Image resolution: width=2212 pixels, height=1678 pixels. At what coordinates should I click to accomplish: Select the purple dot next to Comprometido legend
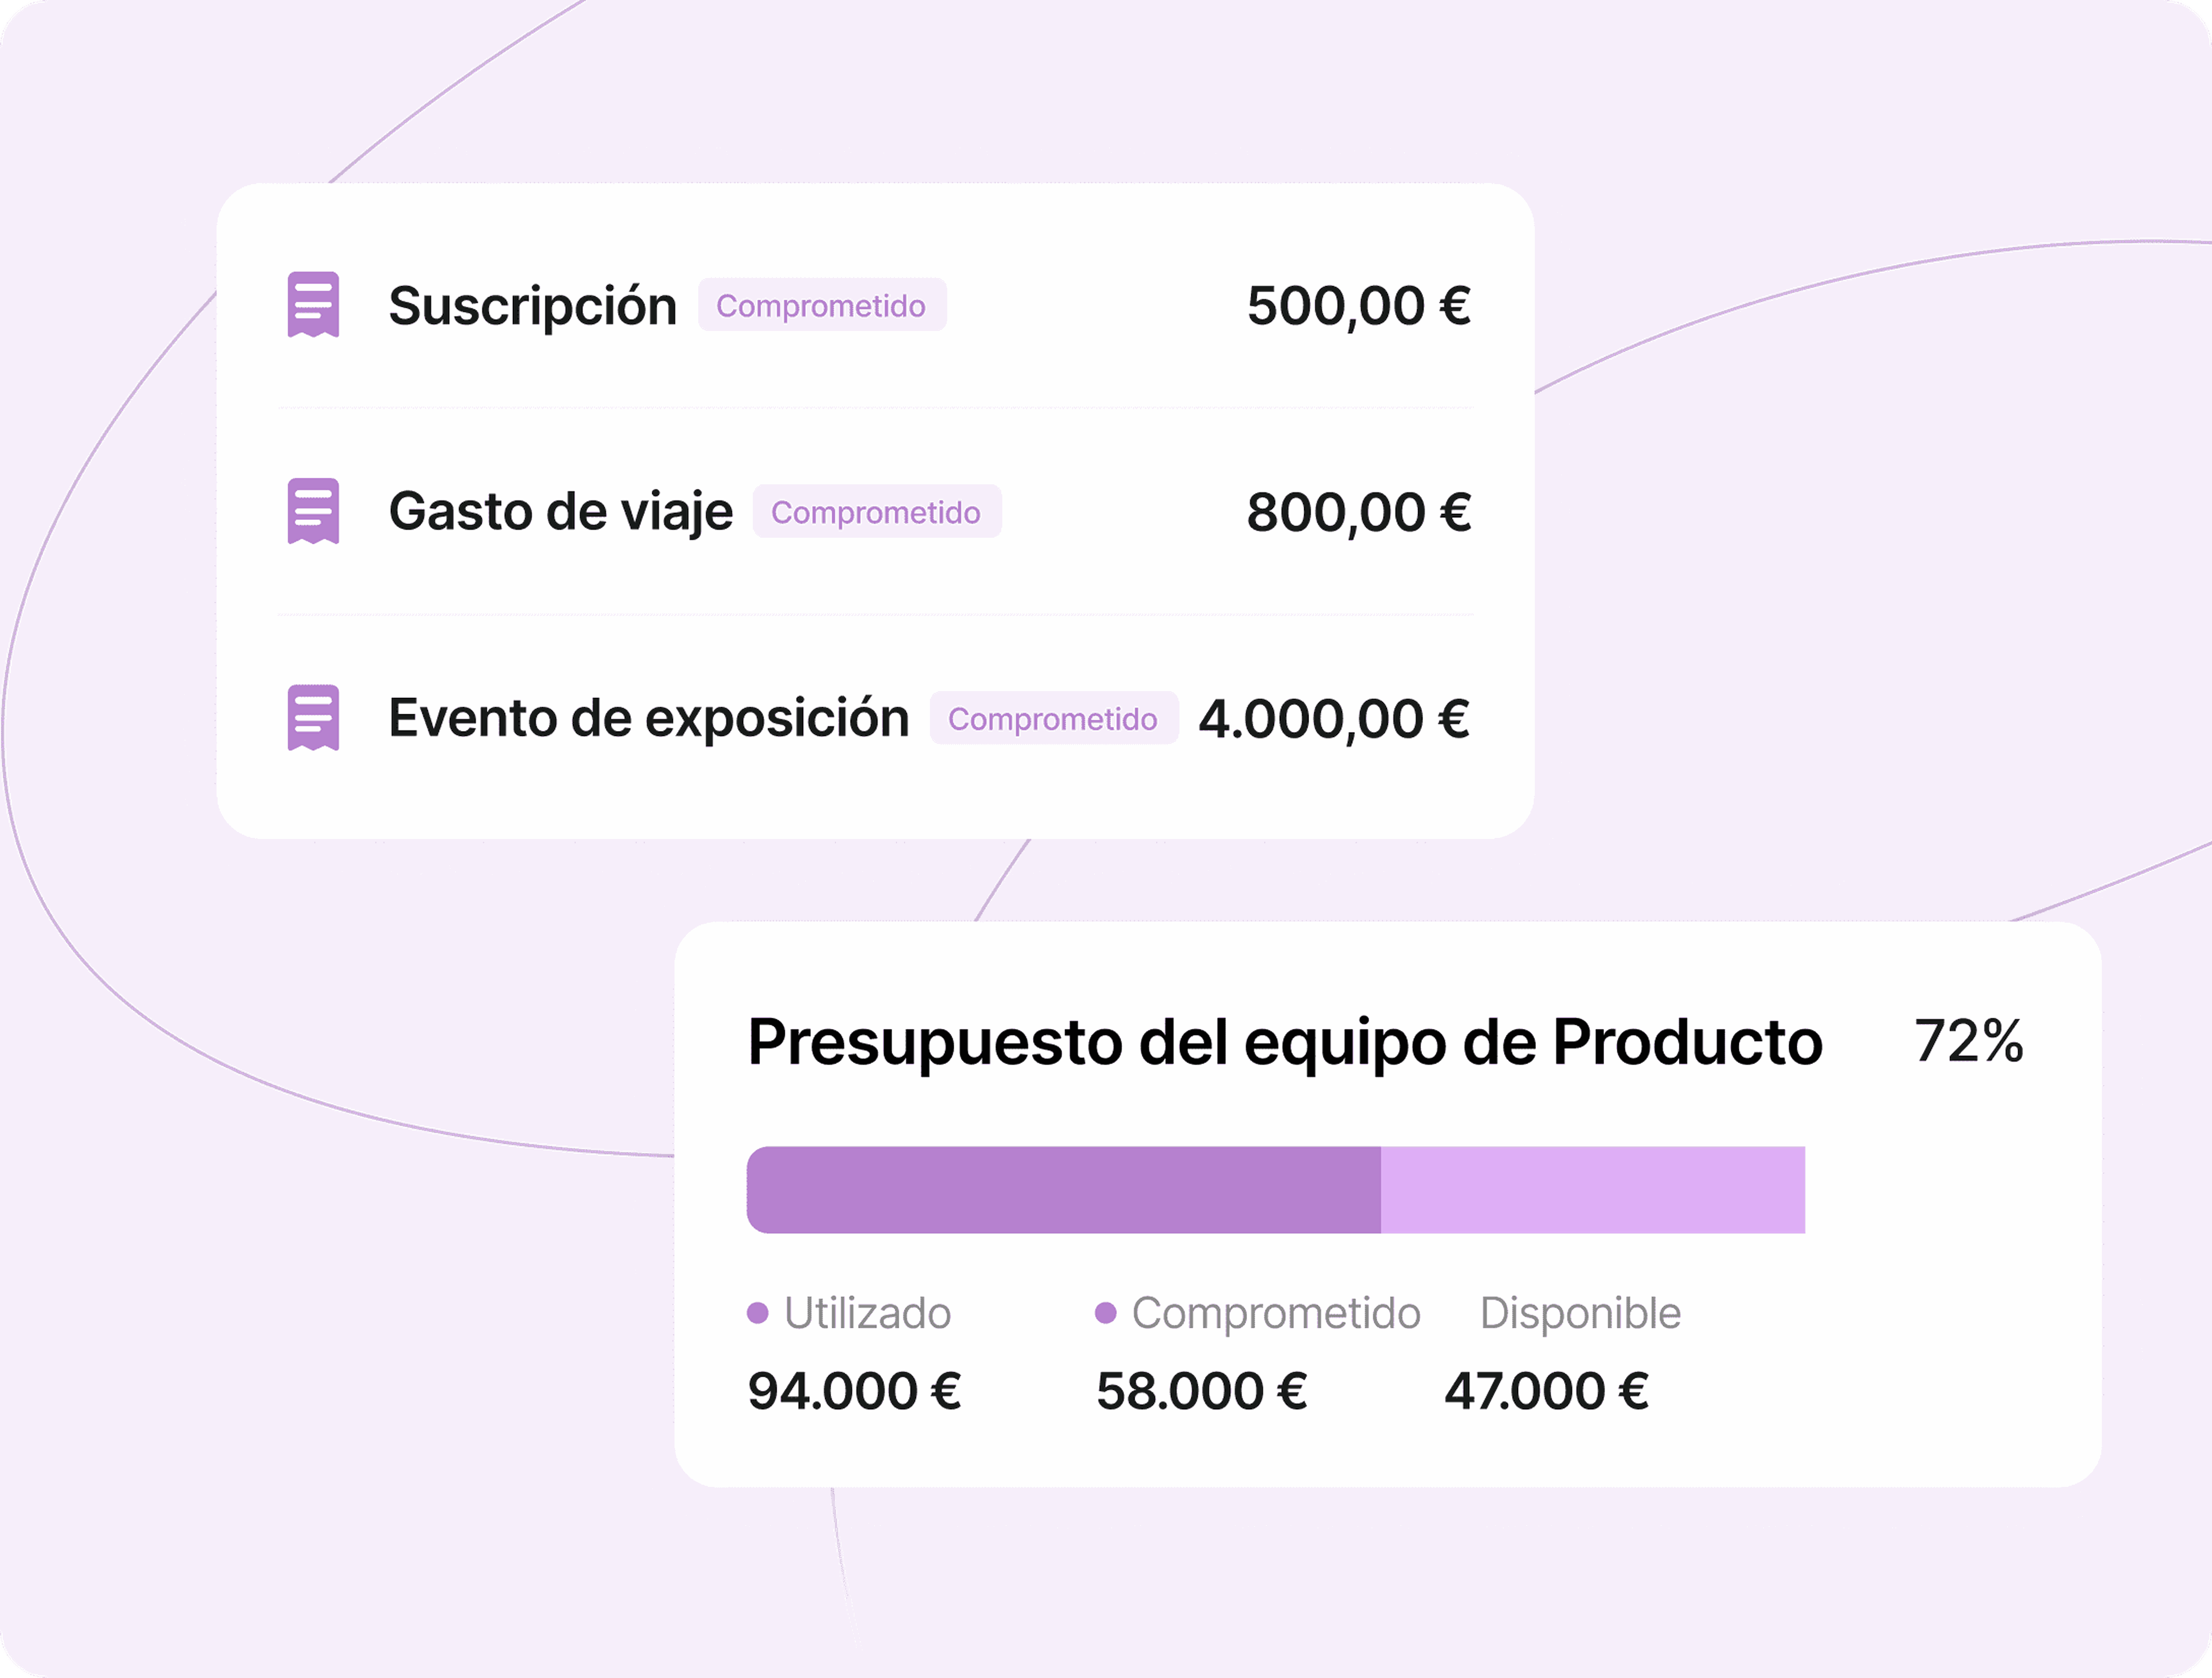coord(1105,1313)
